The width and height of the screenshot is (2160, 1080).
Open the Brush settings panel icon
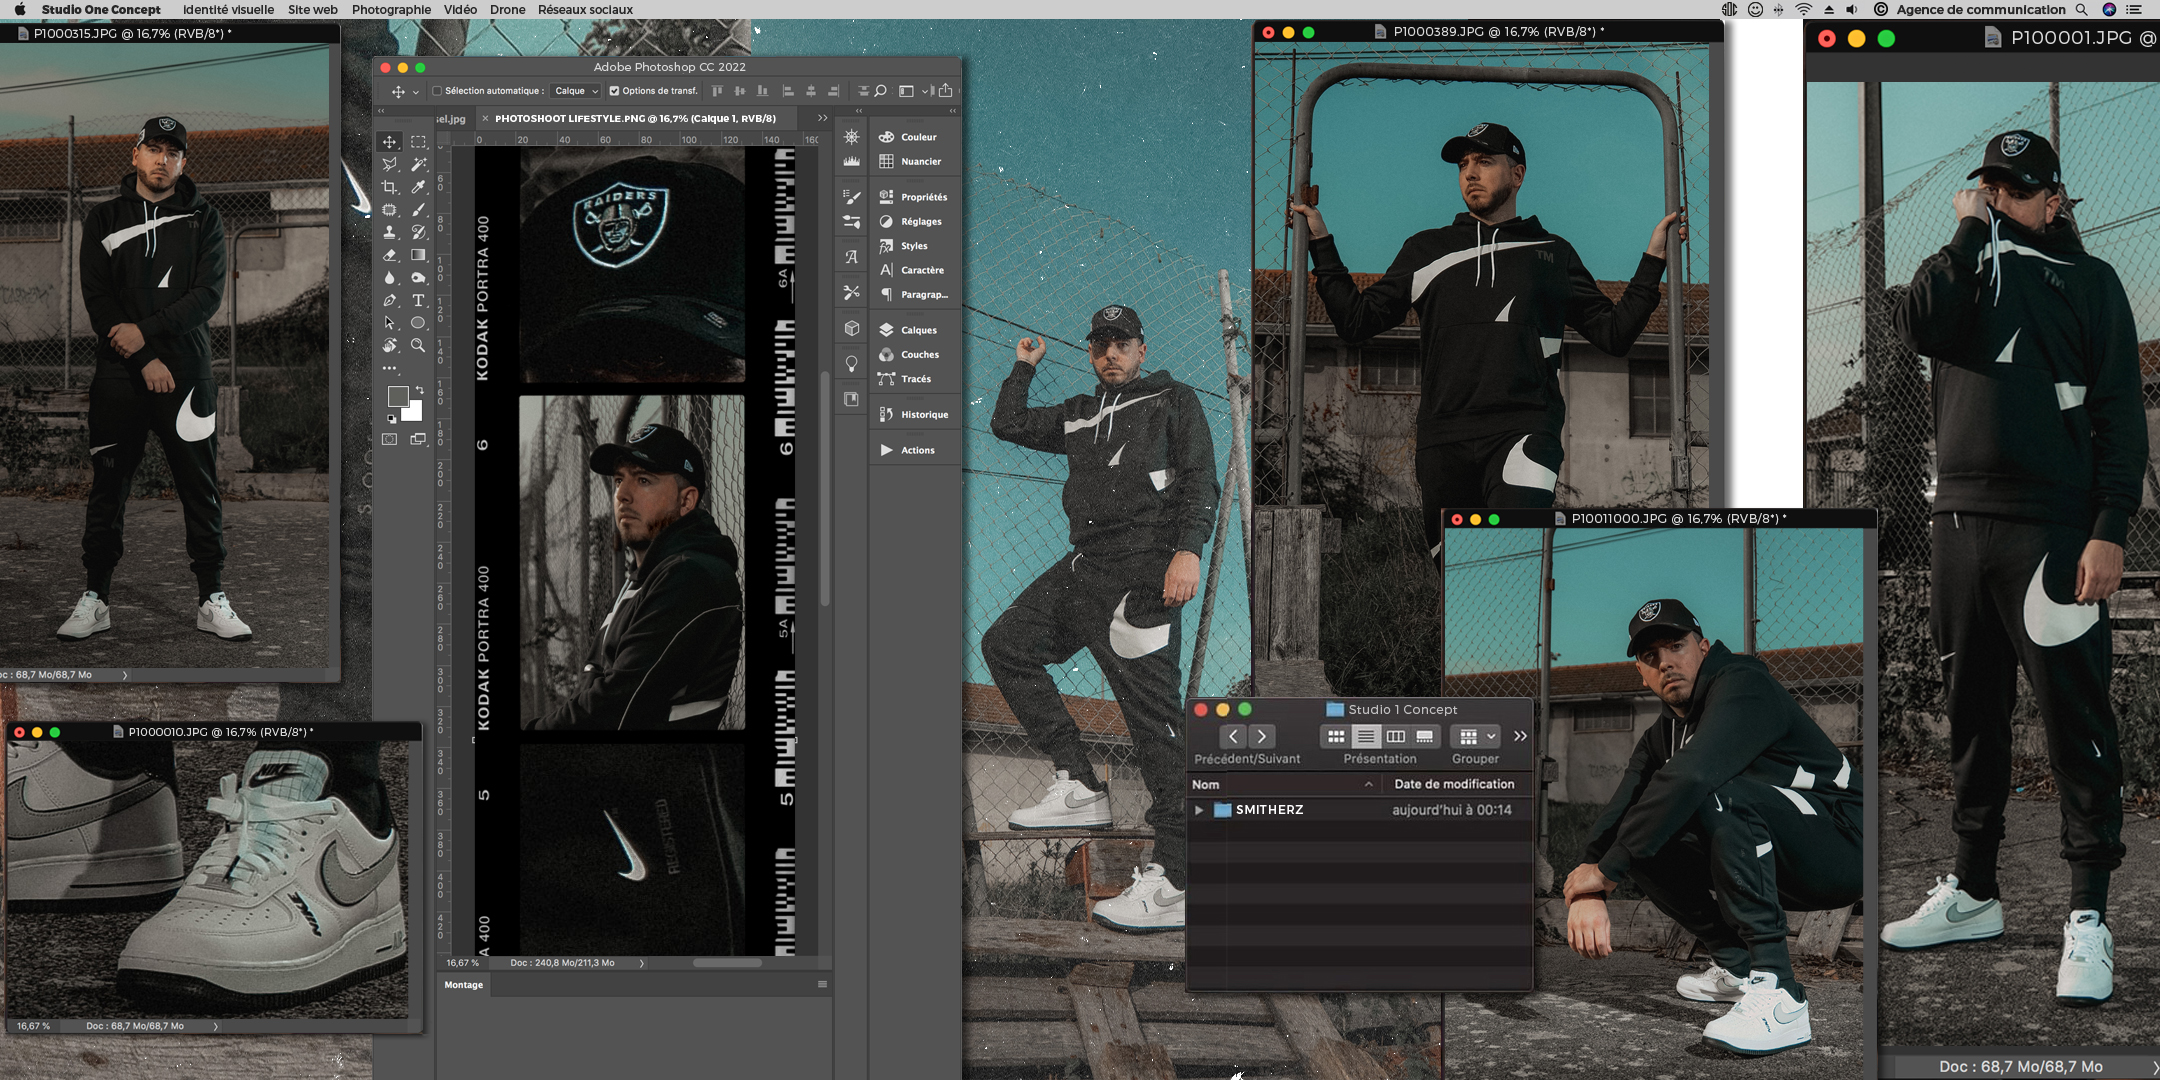tap(852, 197)
